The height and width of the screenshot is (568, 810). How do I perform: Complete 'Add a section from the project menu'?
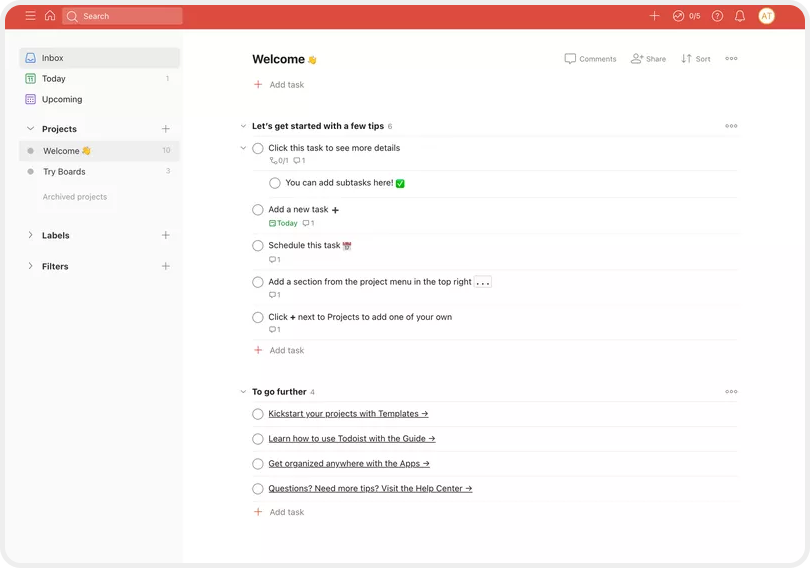(258, 282)
